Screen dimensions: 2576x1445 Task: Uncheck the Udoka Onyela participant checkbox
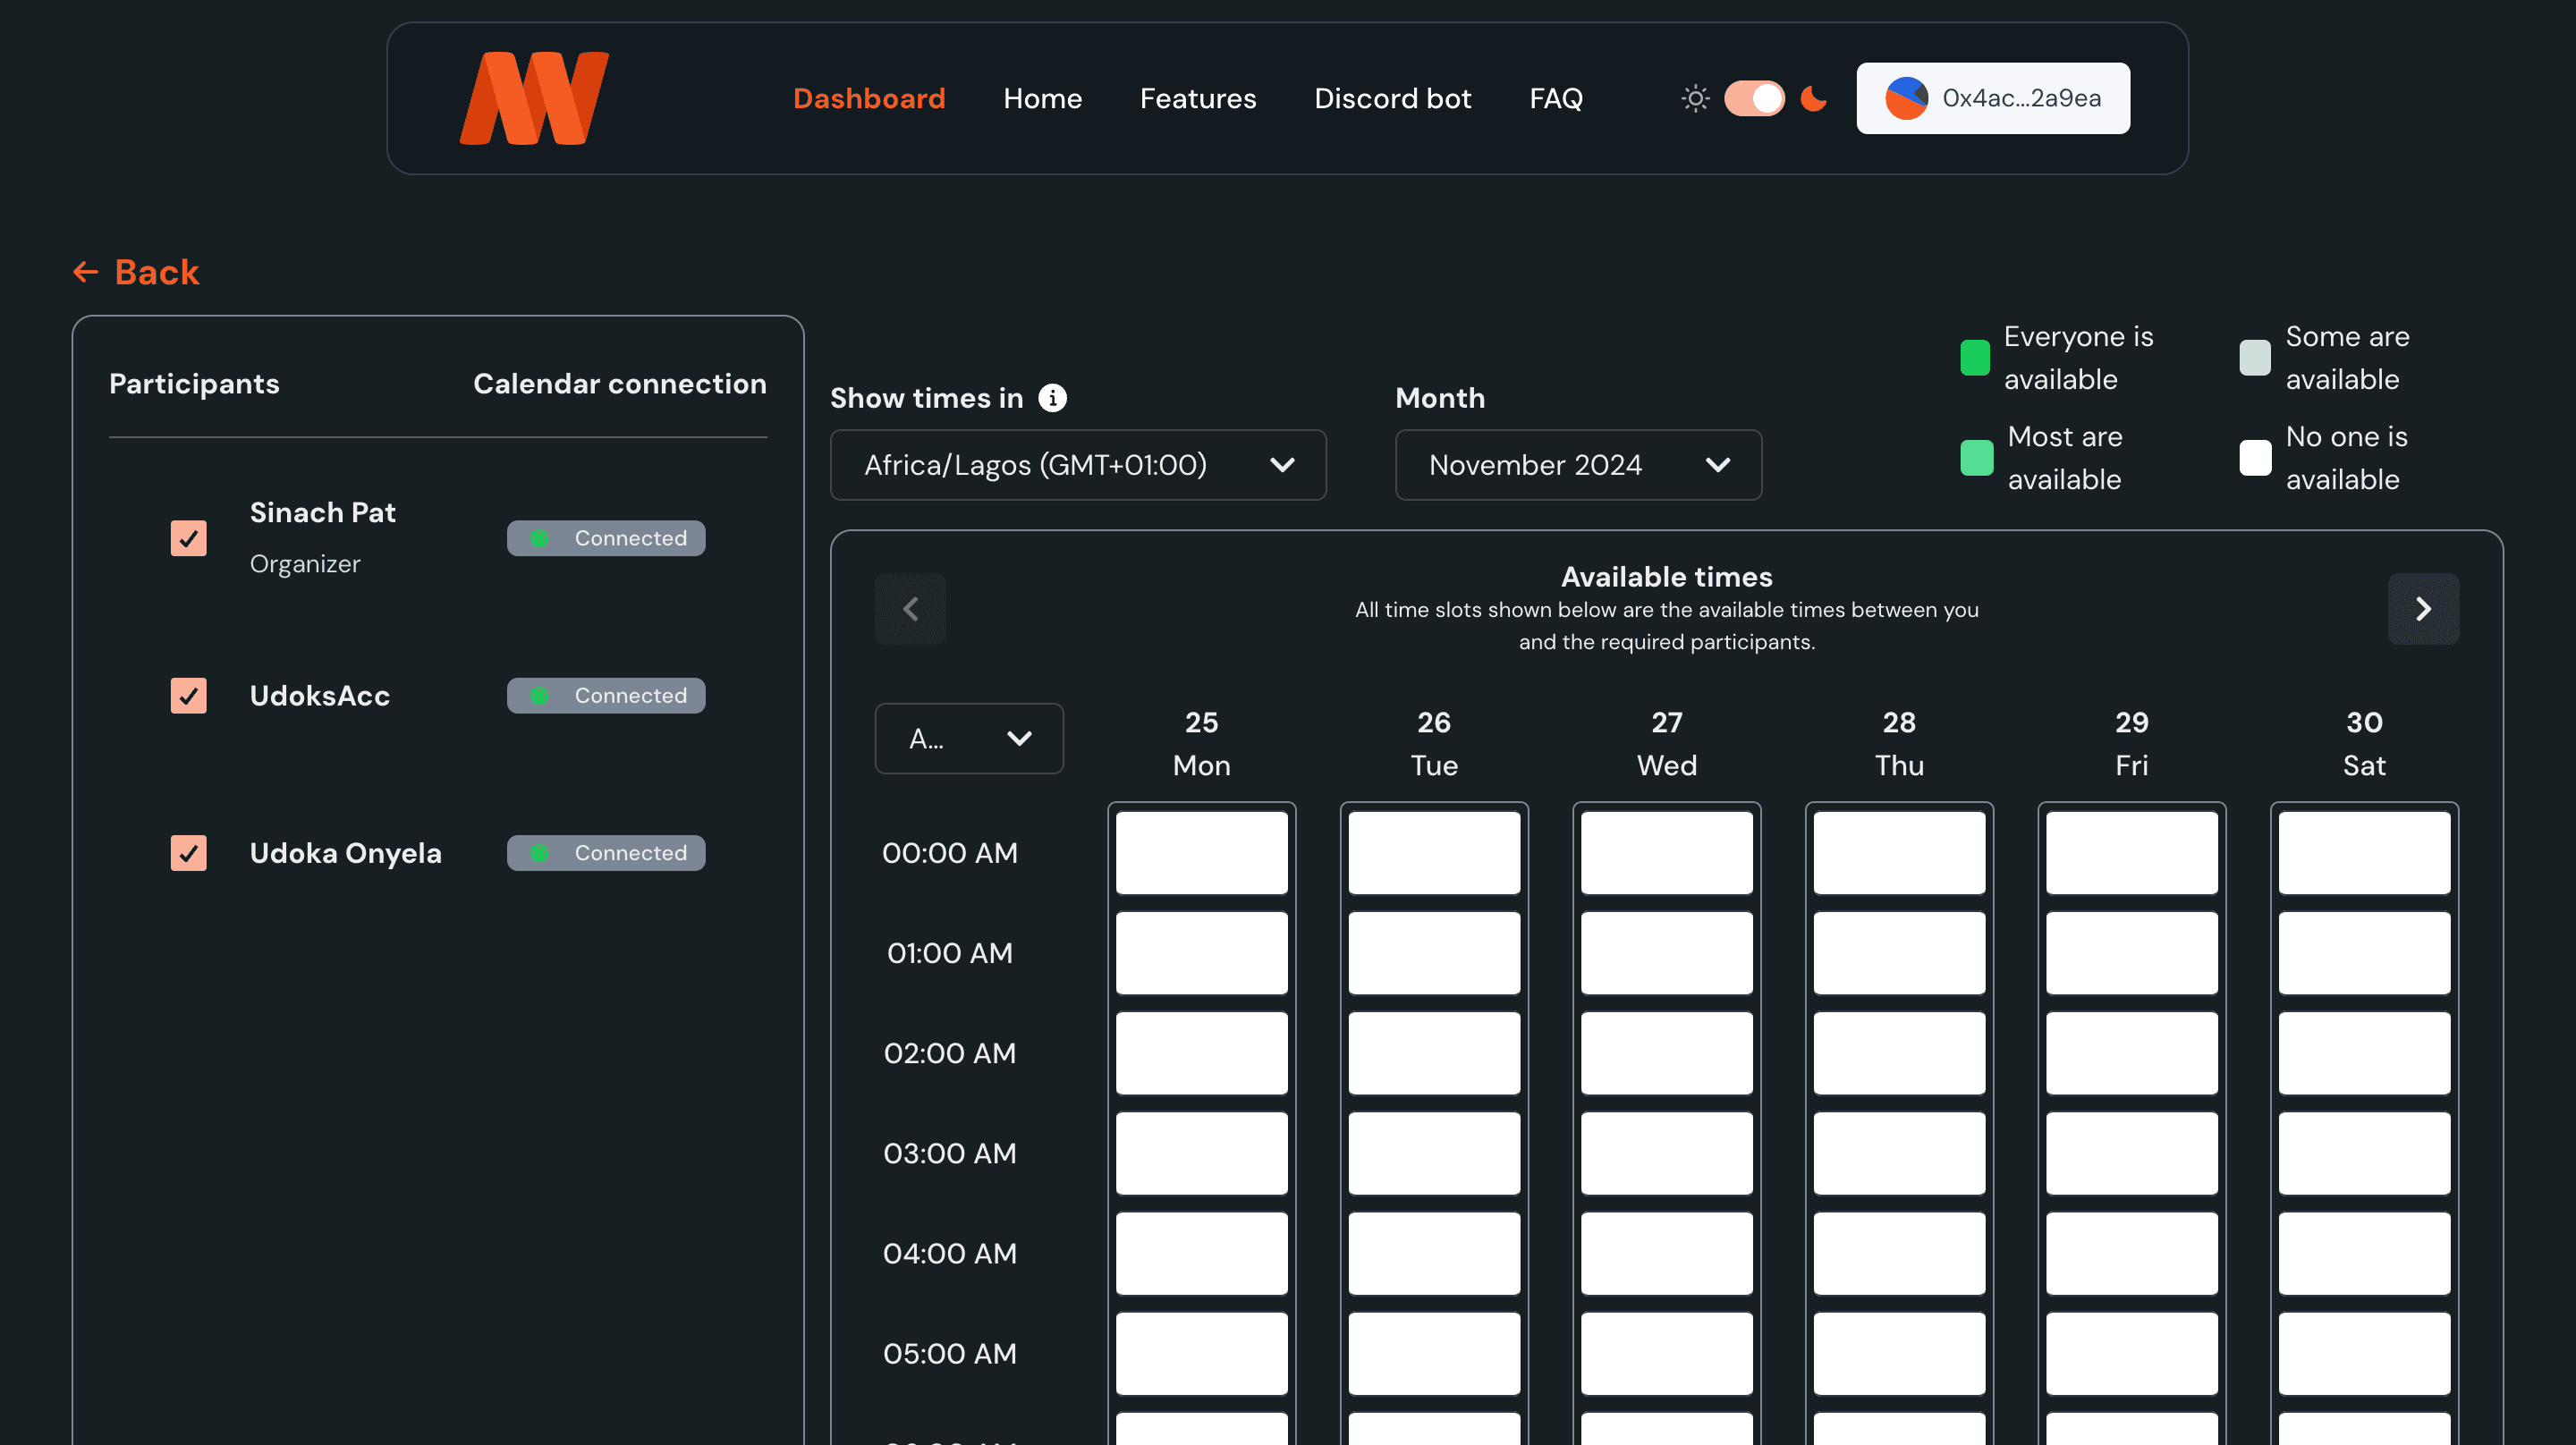[188, 853]
